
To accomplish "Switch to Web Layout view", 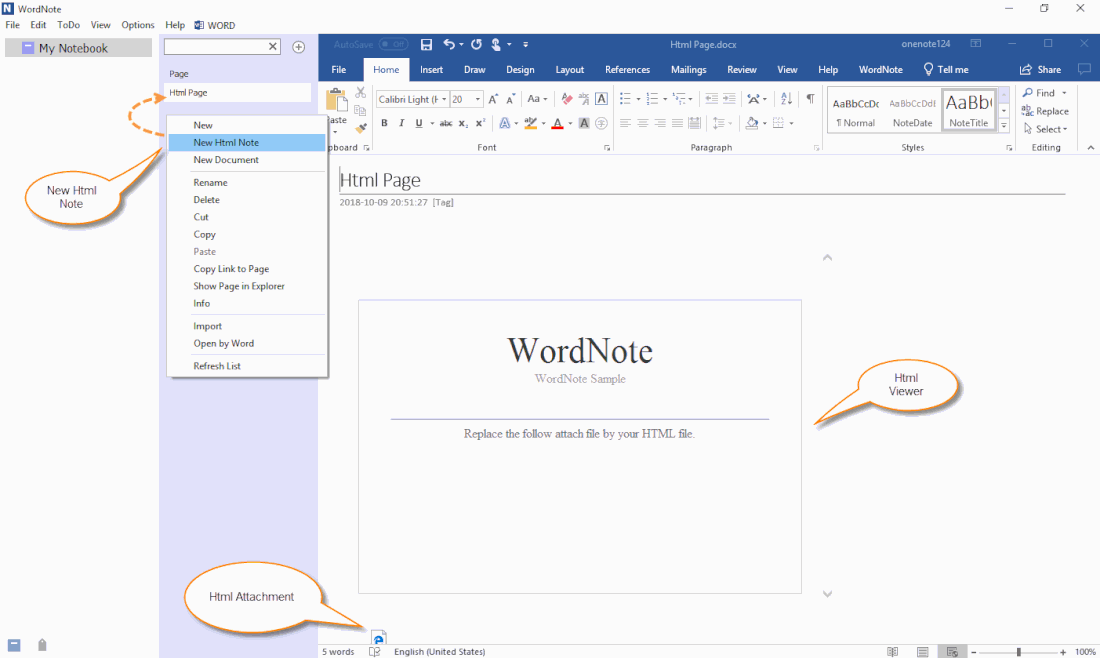I will click(x=952, y=652).
